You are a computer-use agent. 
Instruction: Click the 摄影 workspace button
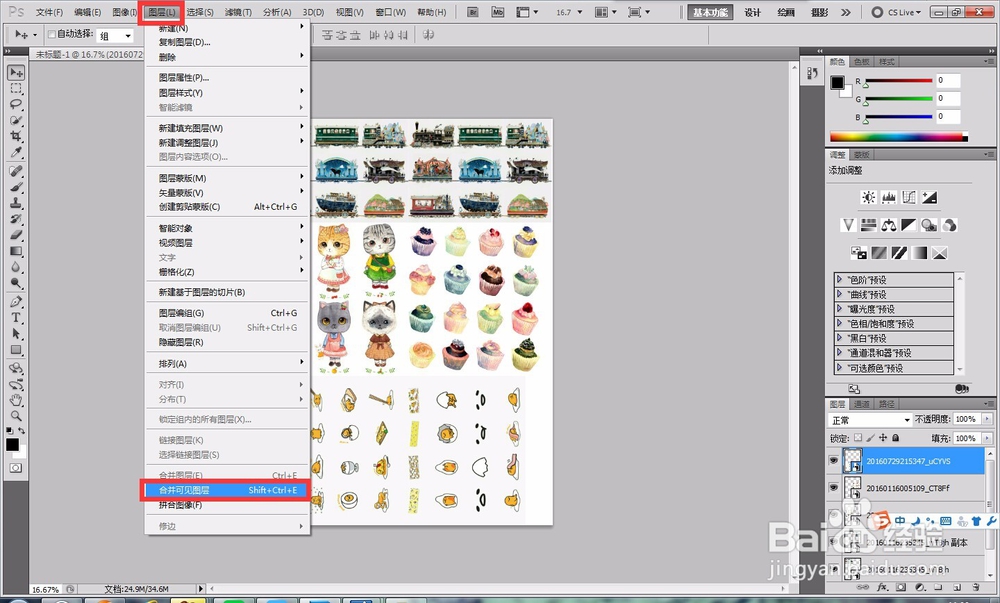pos(820,12)
